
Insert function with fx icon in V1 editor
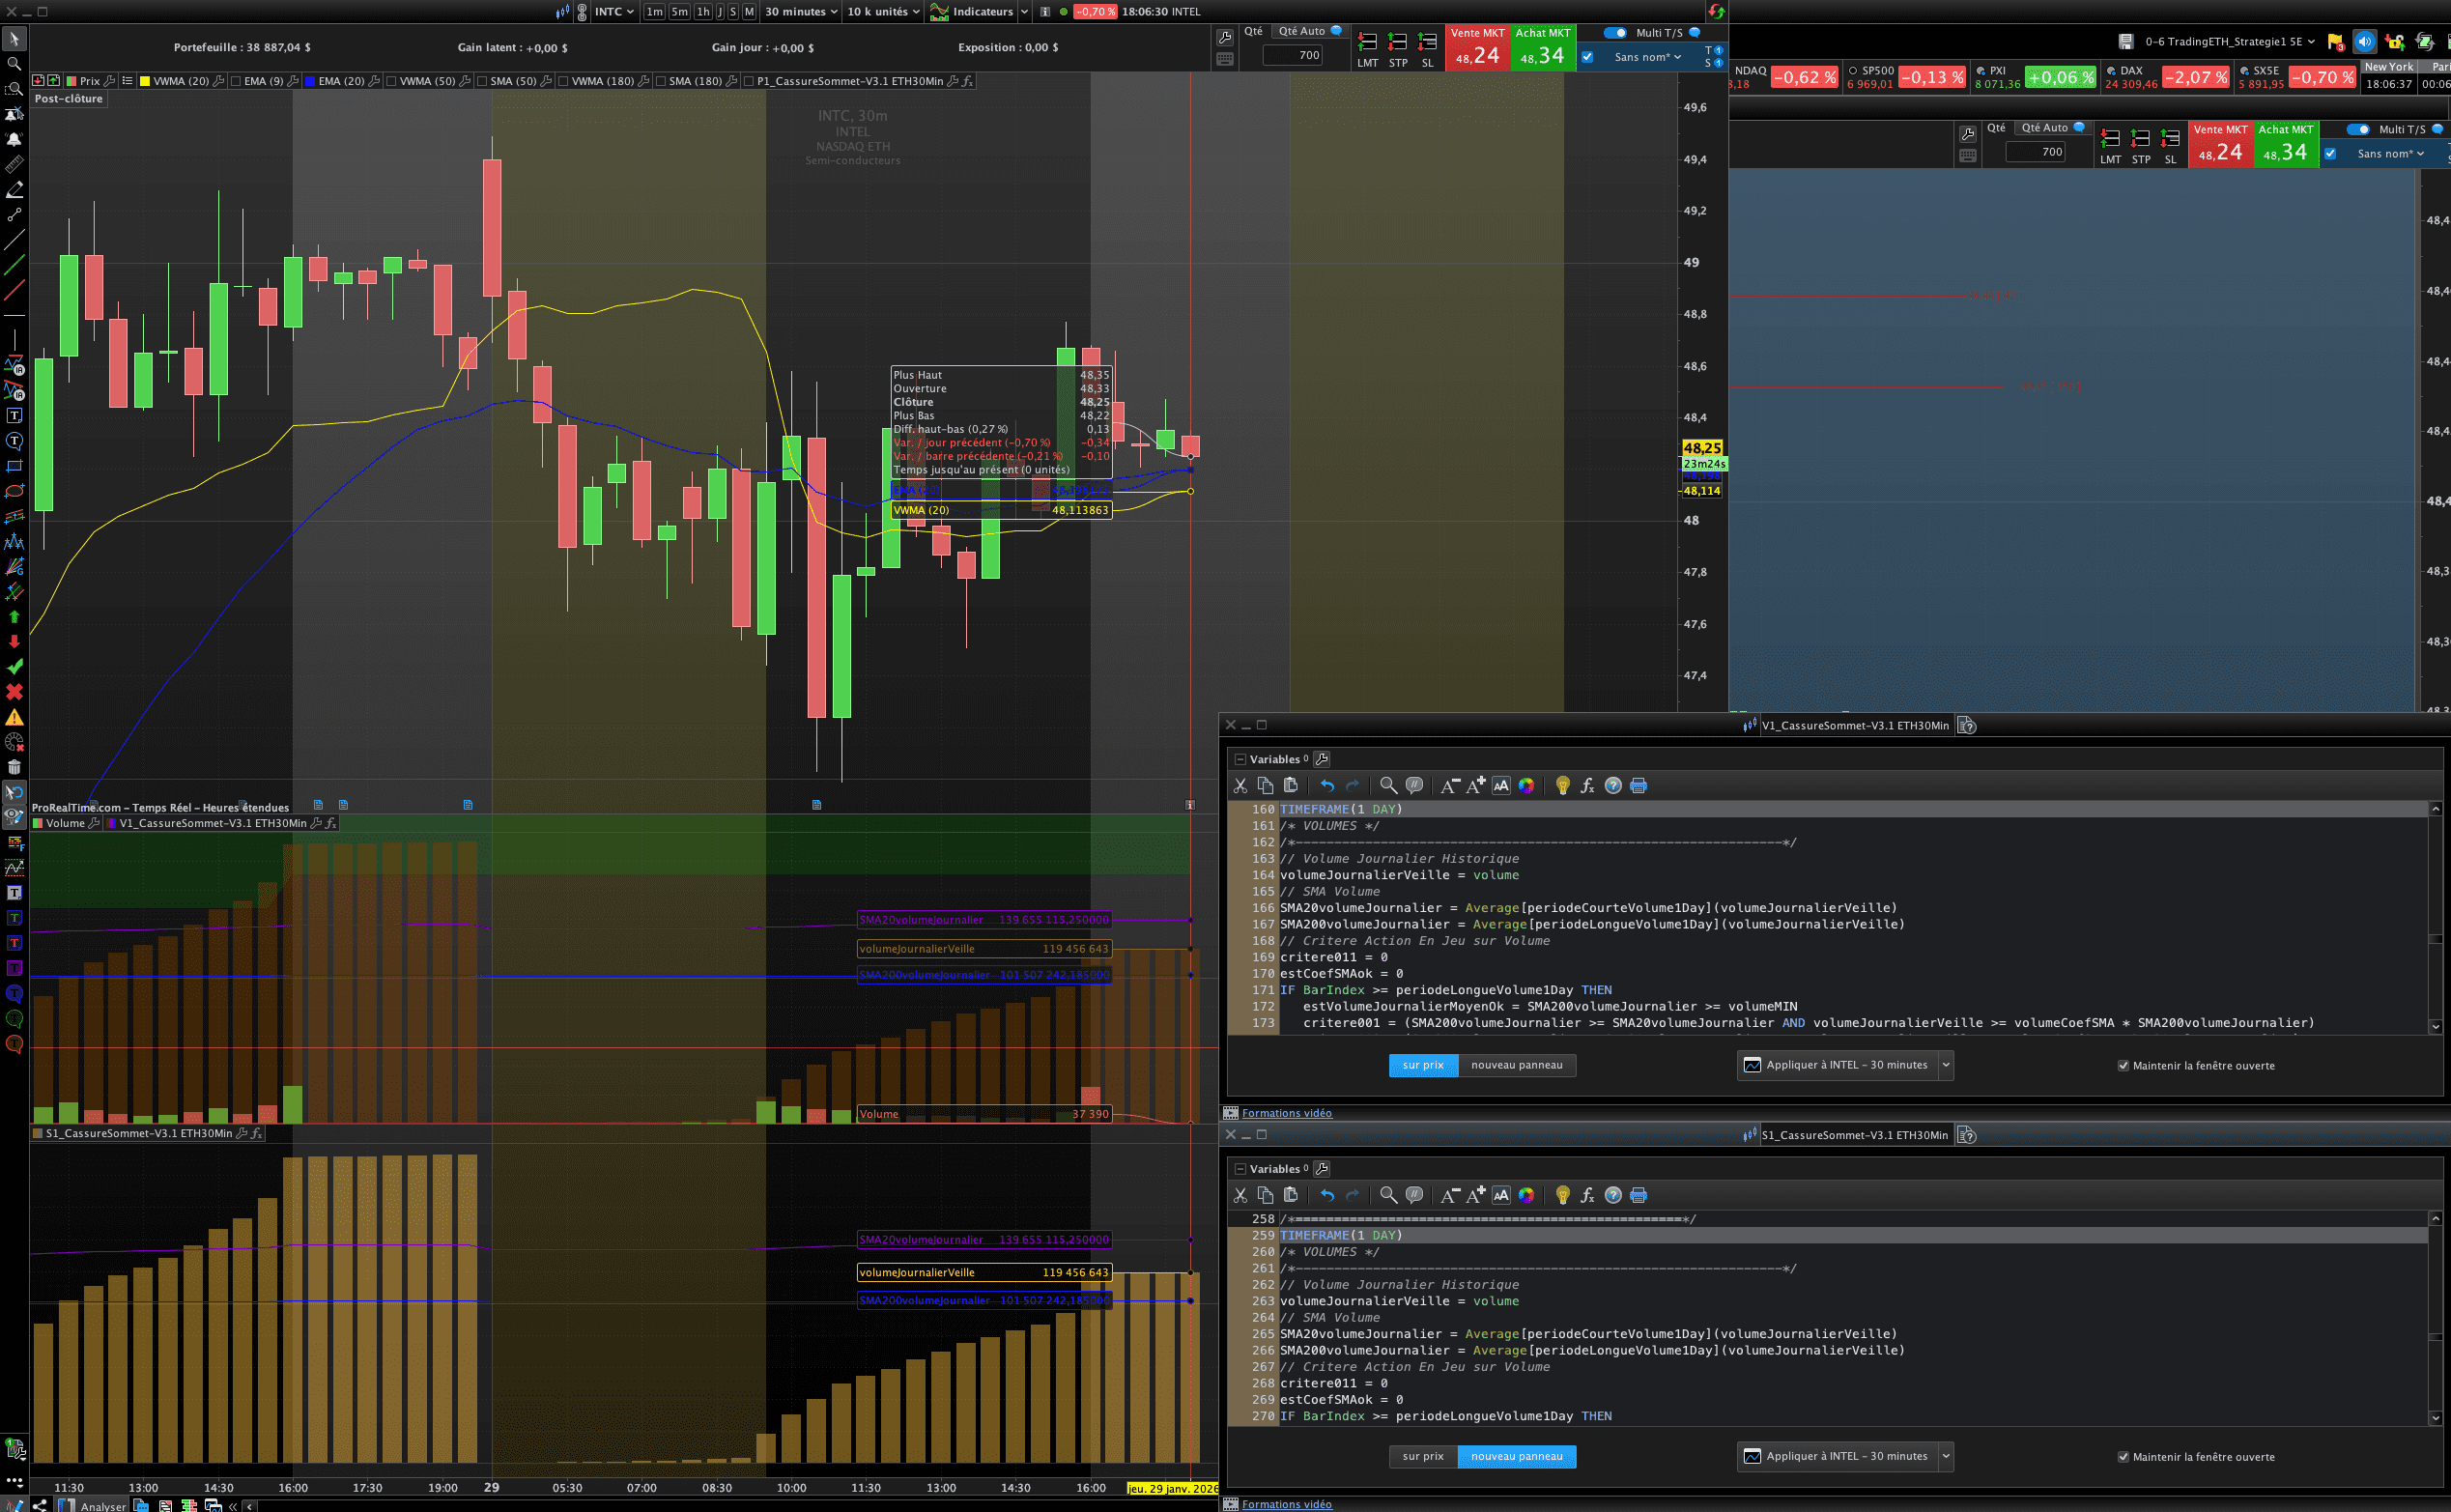(x=1587, y=786)
